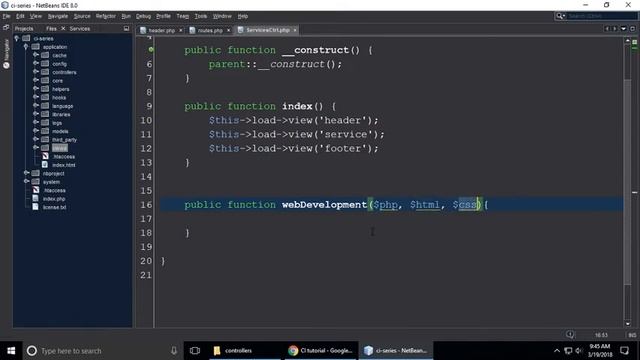Expand the third_party folder

click(36, 140)
